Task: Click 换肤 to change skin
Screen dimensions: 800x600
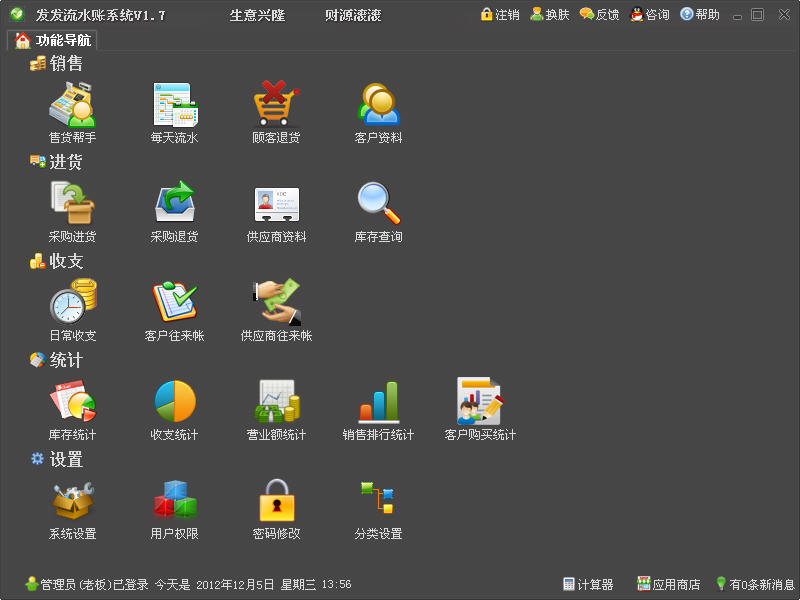Action: point(549,14)
